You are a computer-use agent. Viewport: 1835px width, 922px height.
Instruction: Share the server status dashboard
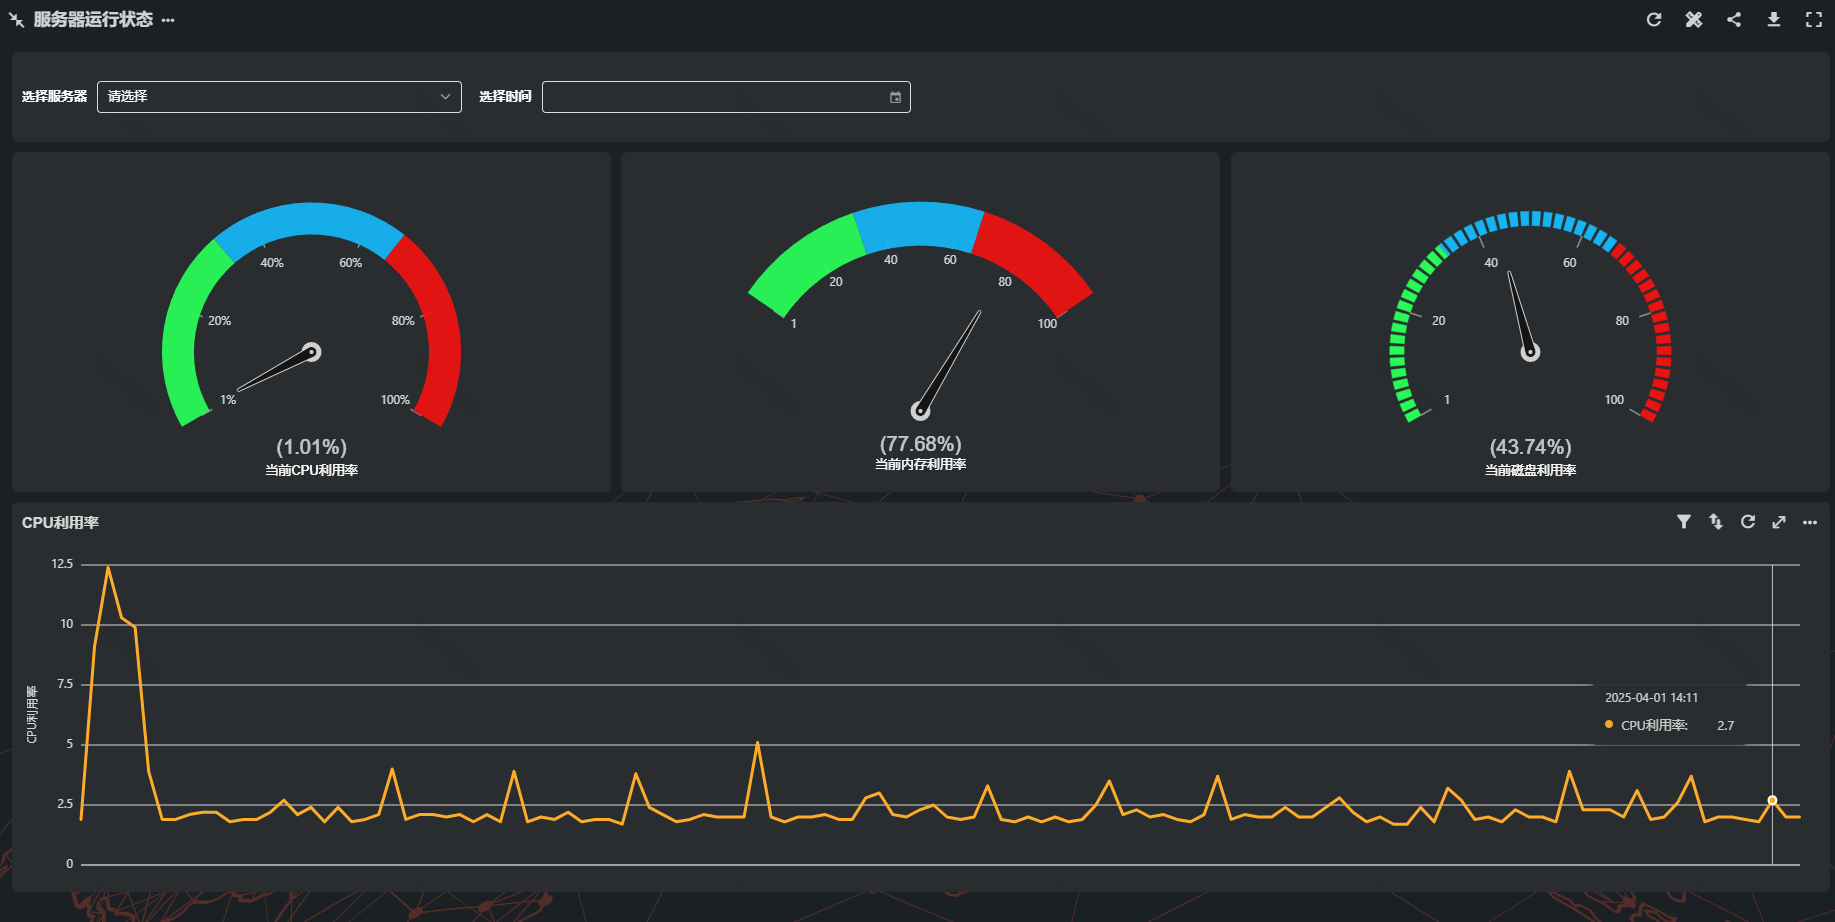tap(1734, 20)
